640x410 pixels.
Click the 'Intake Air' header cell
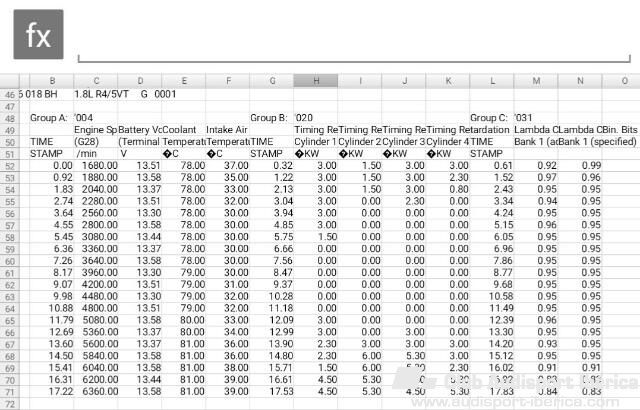[x=227, y=130]
